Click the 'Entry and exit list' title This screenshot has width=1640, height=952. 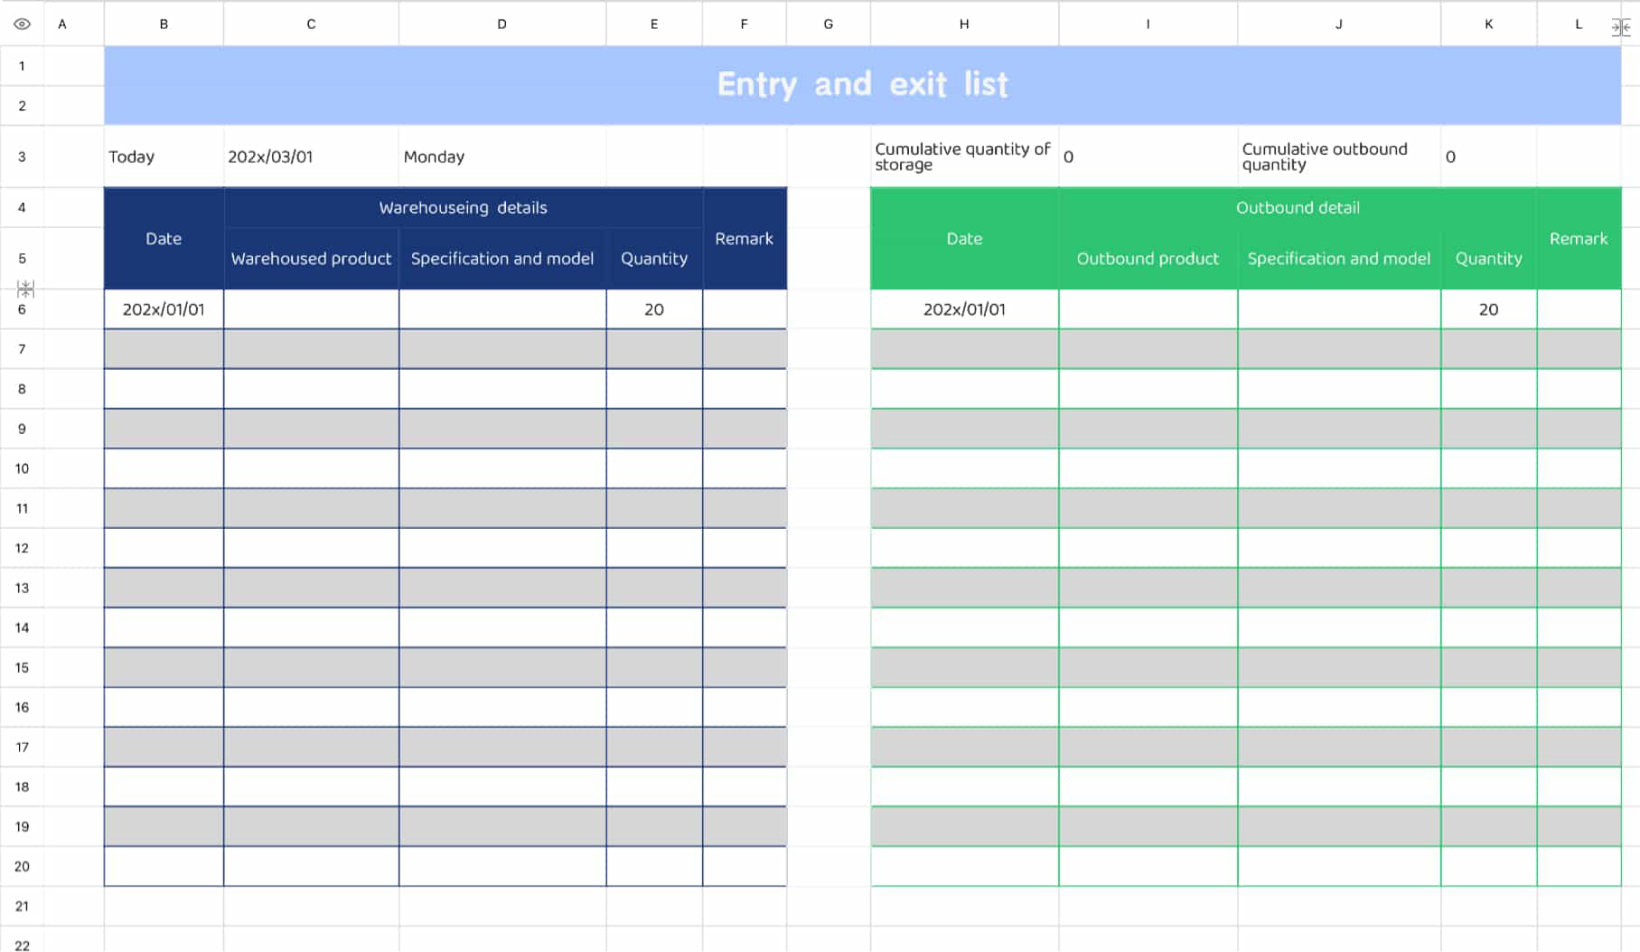[x=862, y=84]
